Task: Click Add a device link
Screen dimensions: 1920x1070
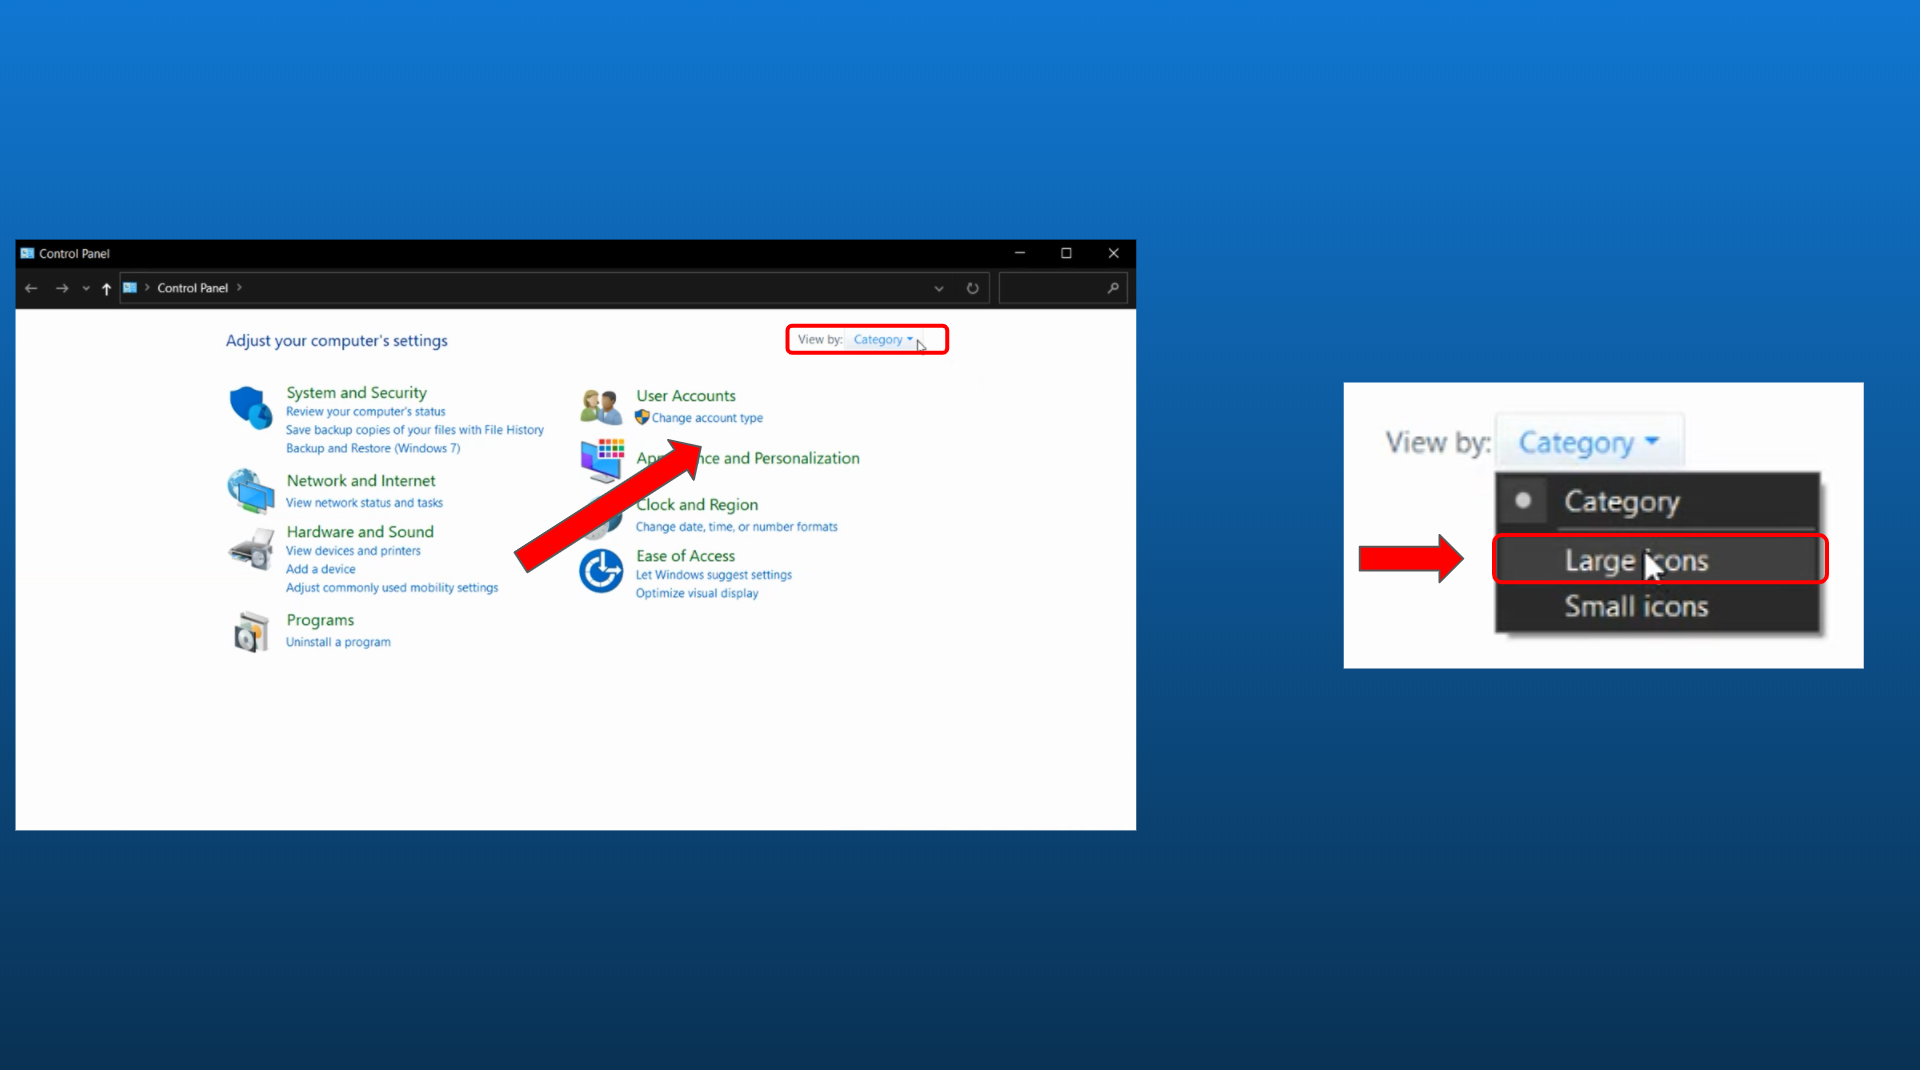Action: (320, 569)
